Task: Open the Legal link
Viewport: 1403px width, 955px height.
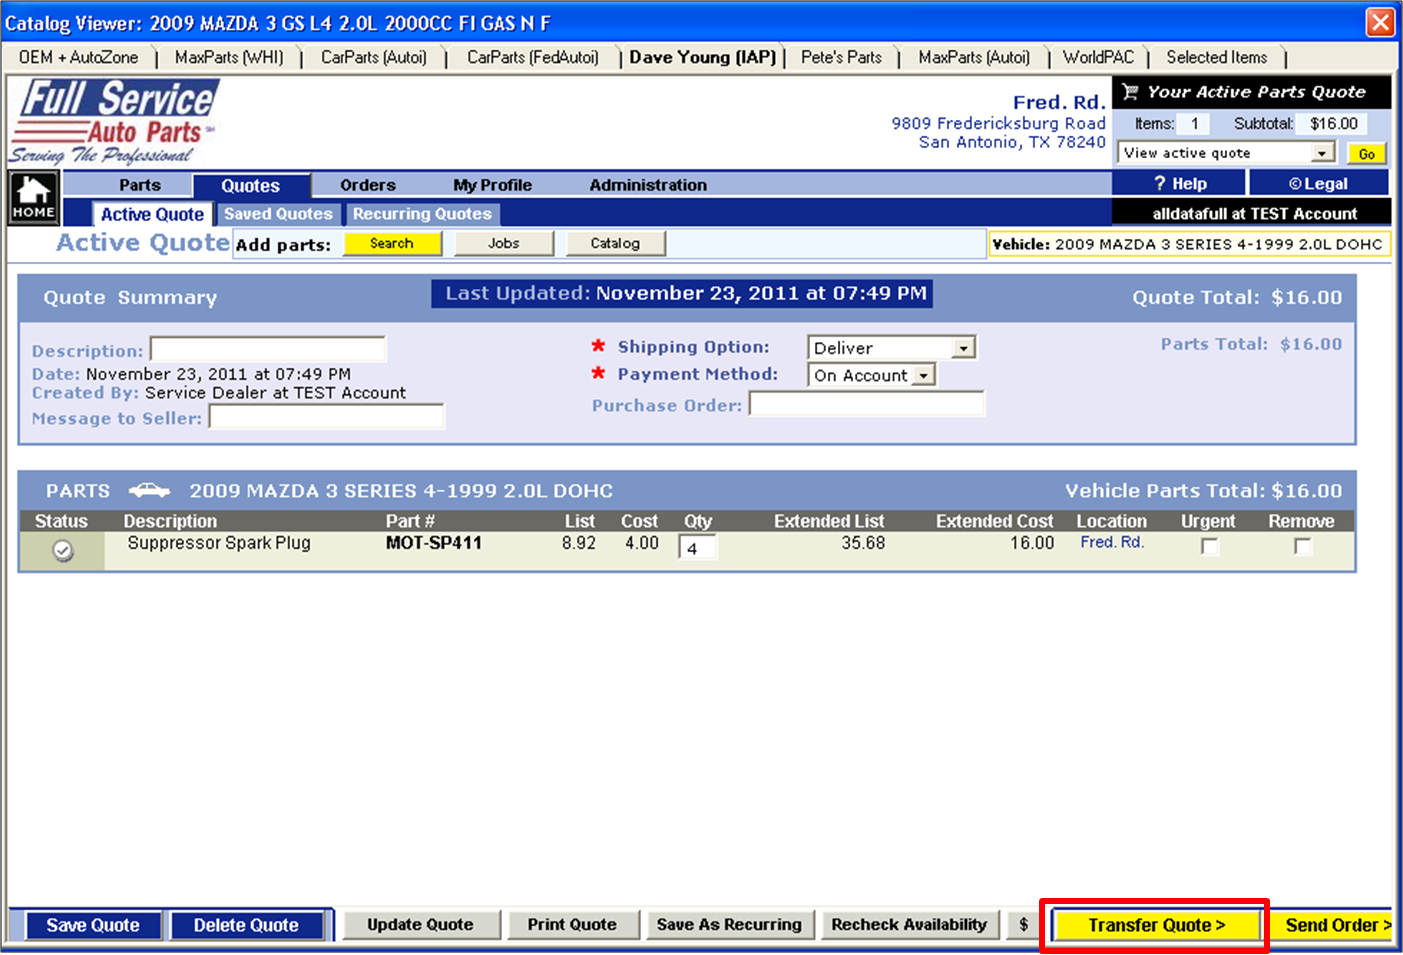Action: 1318,183
